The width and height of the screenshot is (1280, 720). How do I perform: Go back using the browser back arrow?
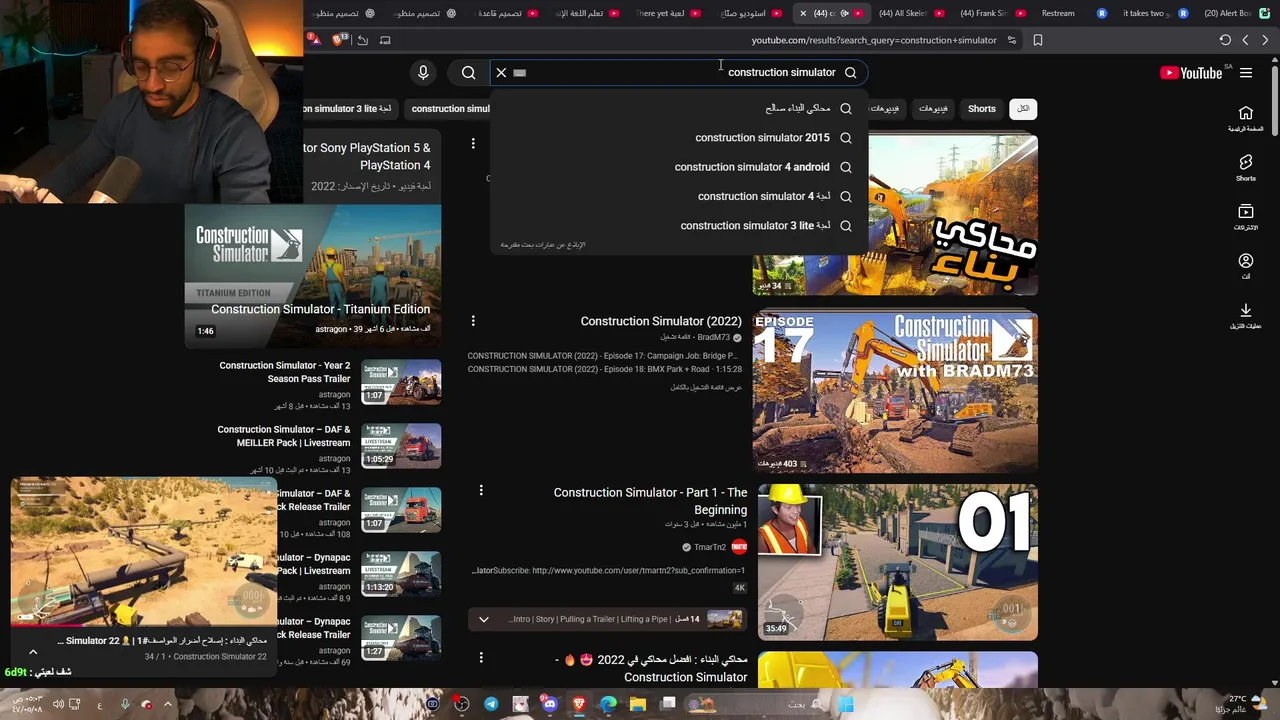(x=1265, y=40)
